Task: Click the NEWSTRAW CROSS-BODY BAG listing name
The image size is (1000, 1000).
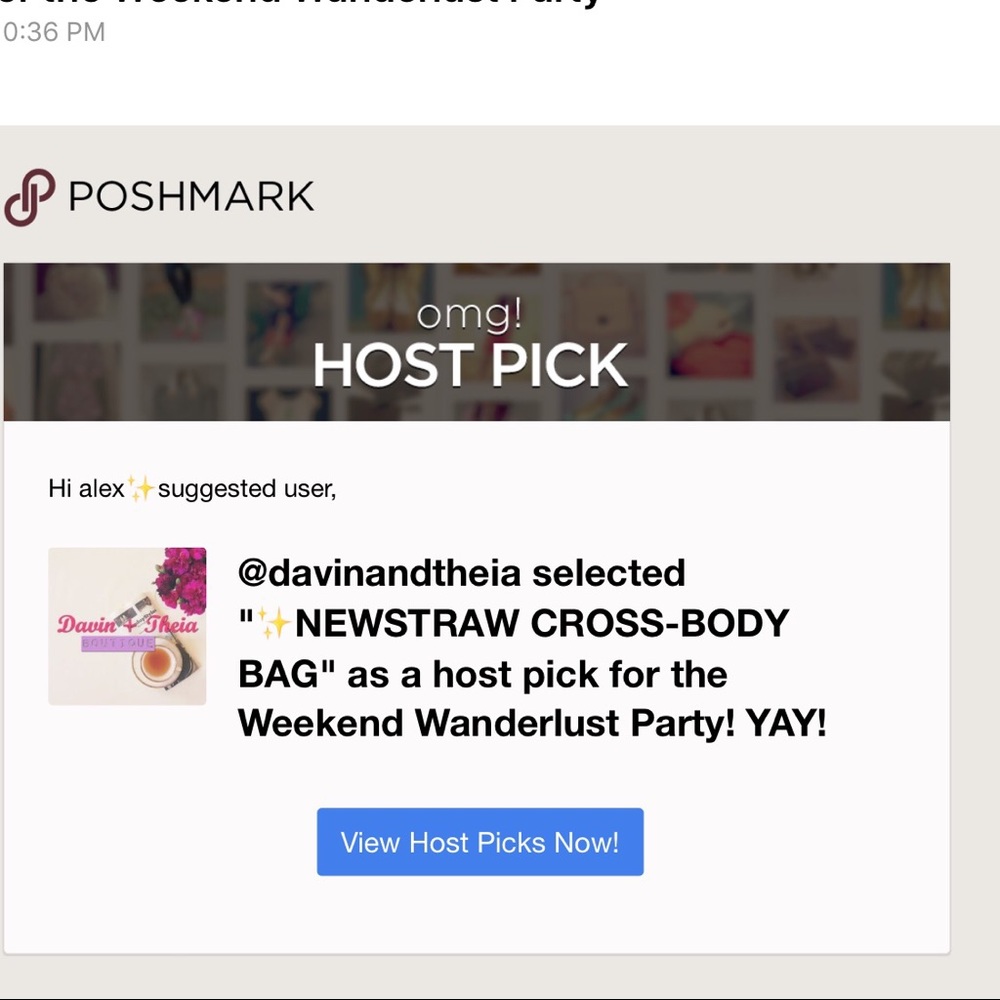Action: [x=542, y=624]
